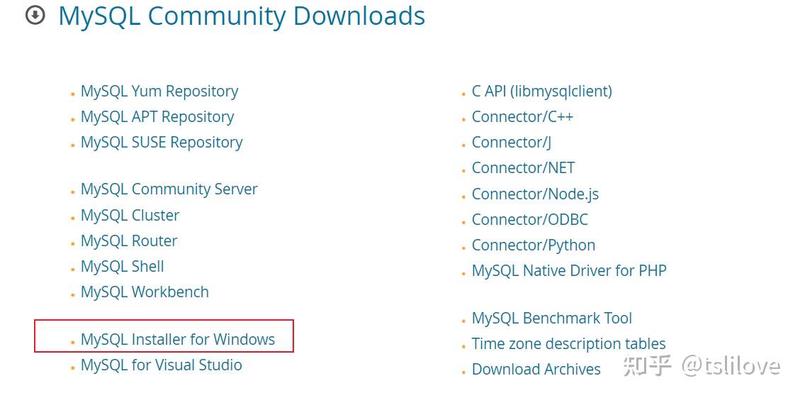Click MySQL Installer for Windows

pos(178,339)
